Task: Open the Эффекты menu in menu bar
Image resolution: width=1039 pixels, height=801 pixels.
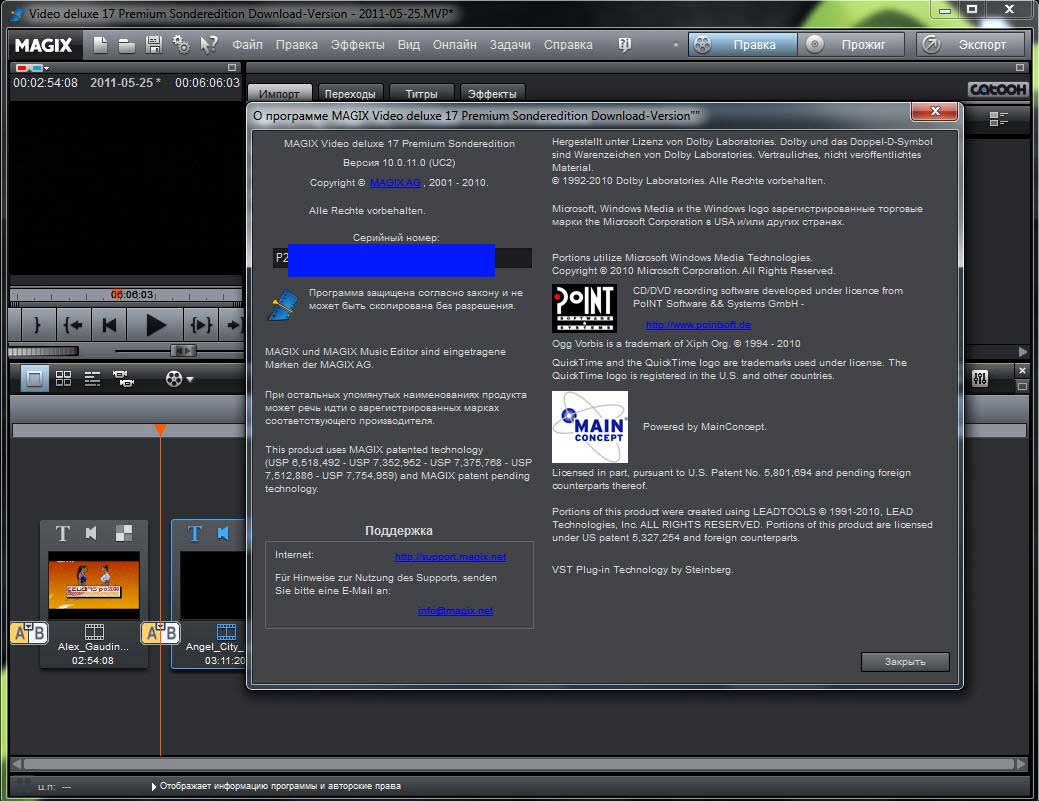Action: pyautogui.click(x=357, y=45)
